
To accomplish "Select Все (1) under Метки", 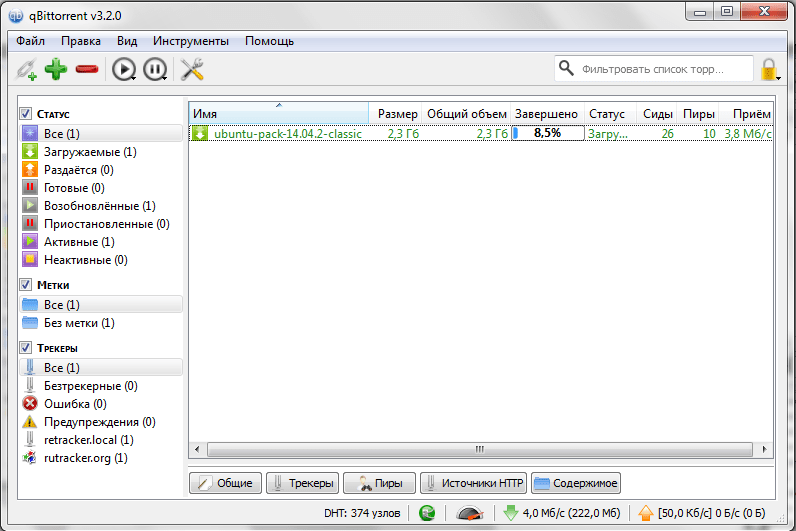I will pyautogui.click(x=102, y=305).
